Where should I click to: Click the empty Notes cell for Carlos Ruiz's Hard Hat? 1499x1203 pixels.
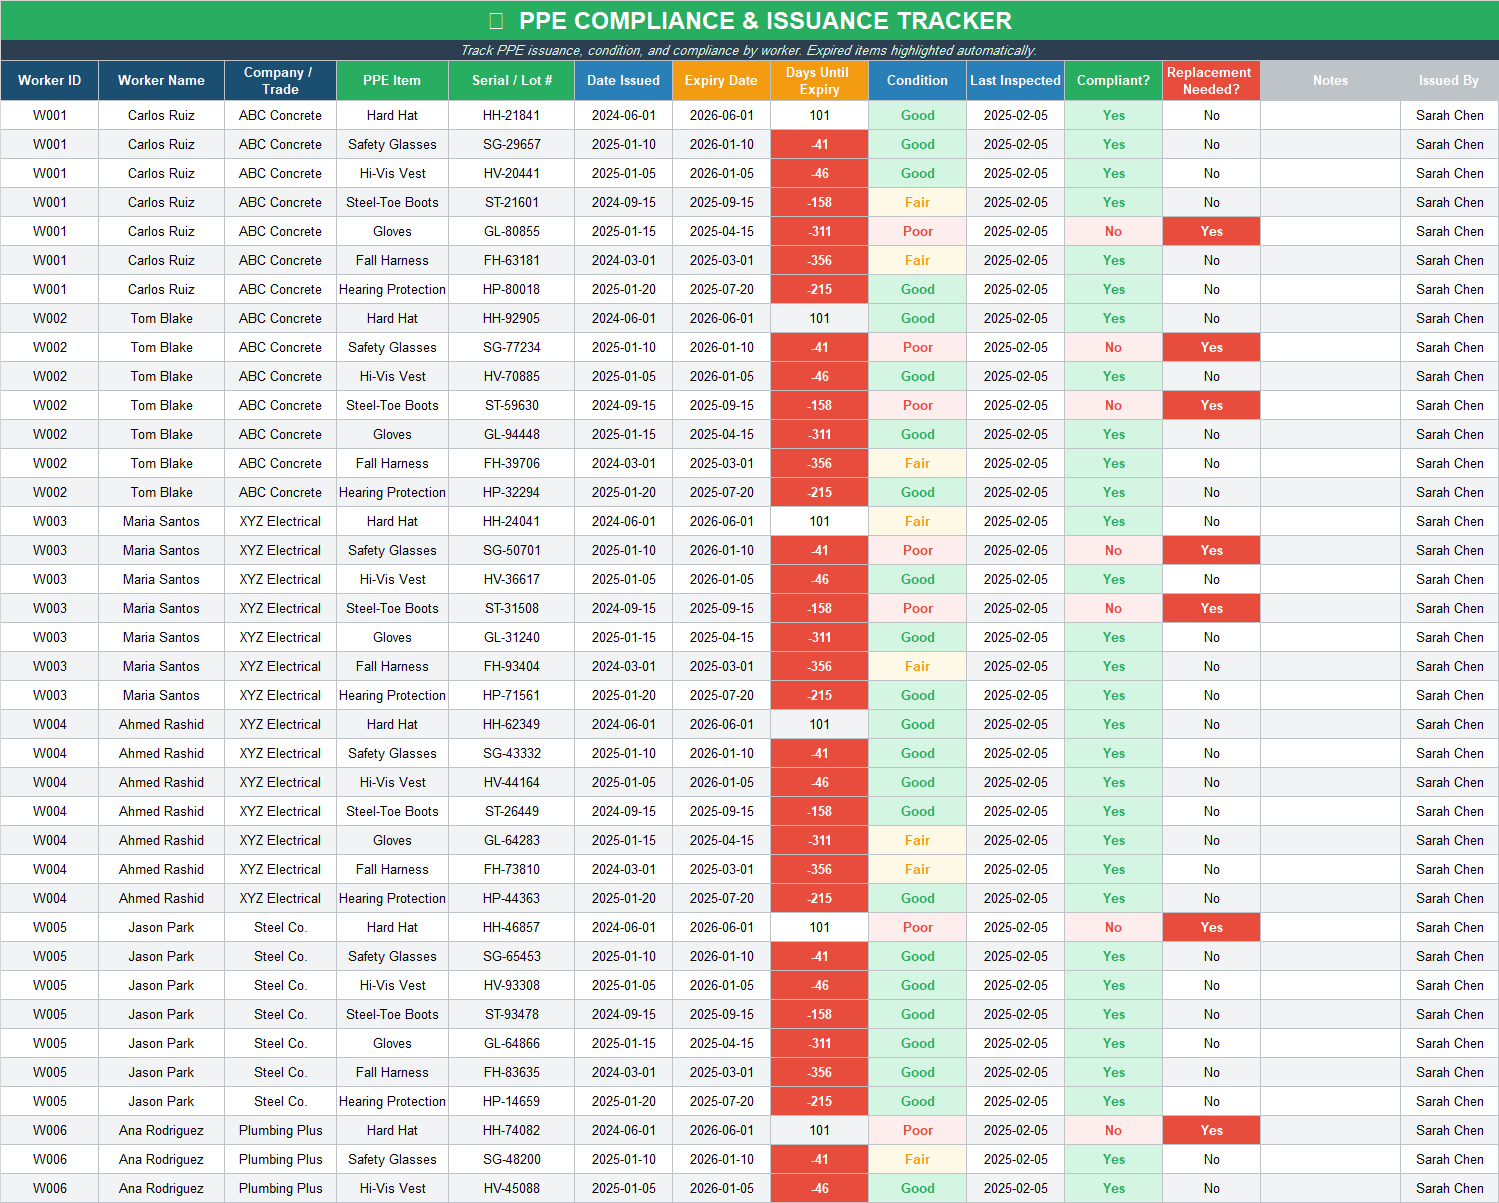pos(1330,115)
